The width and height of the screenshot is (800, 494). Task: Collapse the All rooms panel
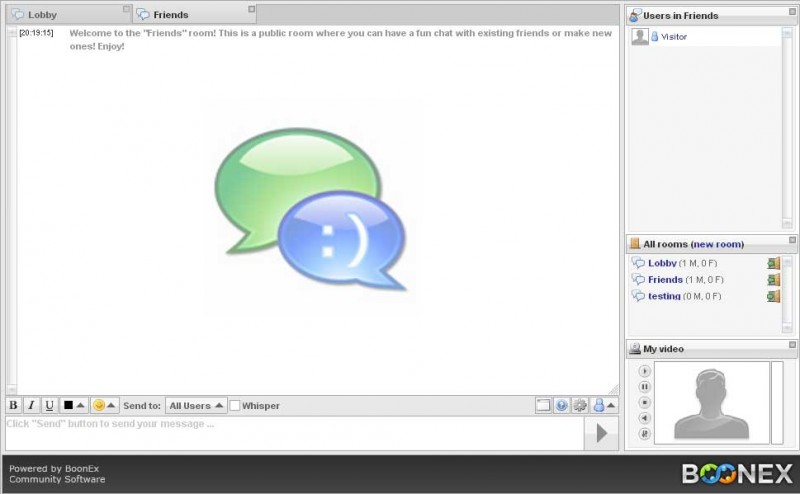[792, 240]
